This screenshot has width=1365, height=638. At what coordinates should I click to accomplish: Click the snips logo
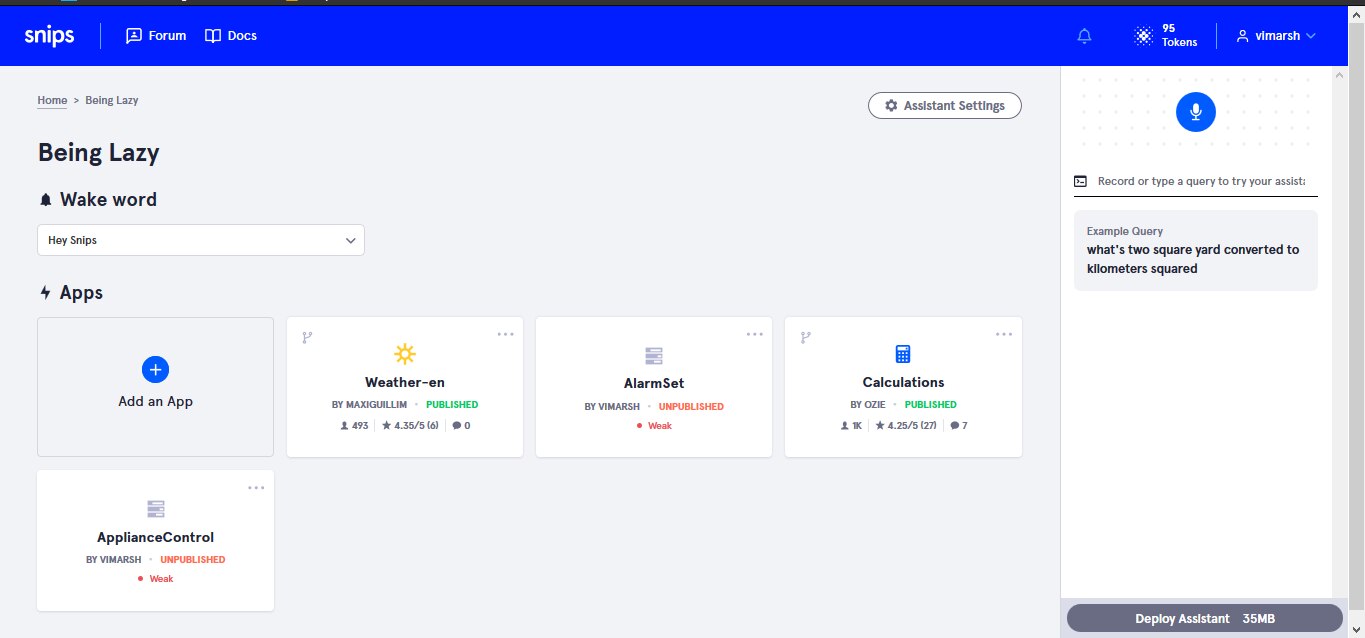click(x=50, y=36)
